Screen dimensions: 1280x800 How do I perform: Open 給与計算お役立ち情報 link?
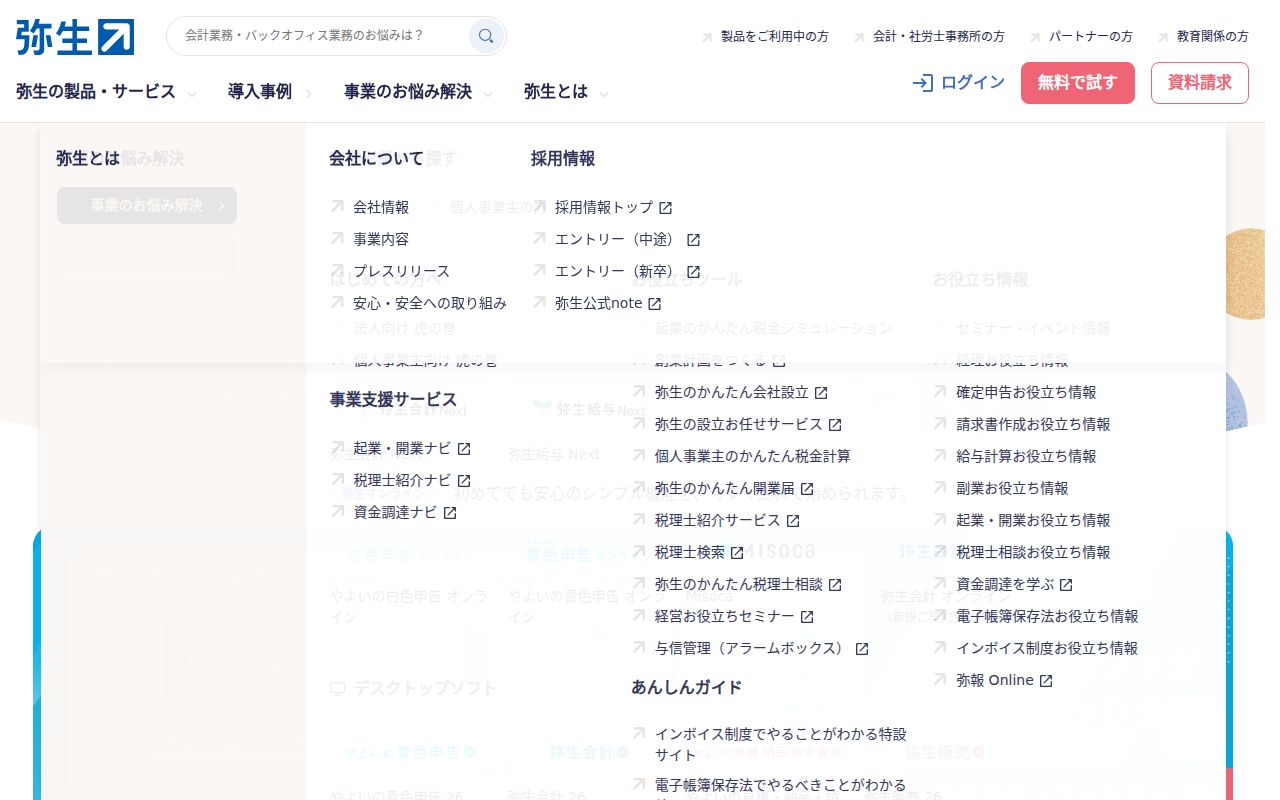point(1026,457)
